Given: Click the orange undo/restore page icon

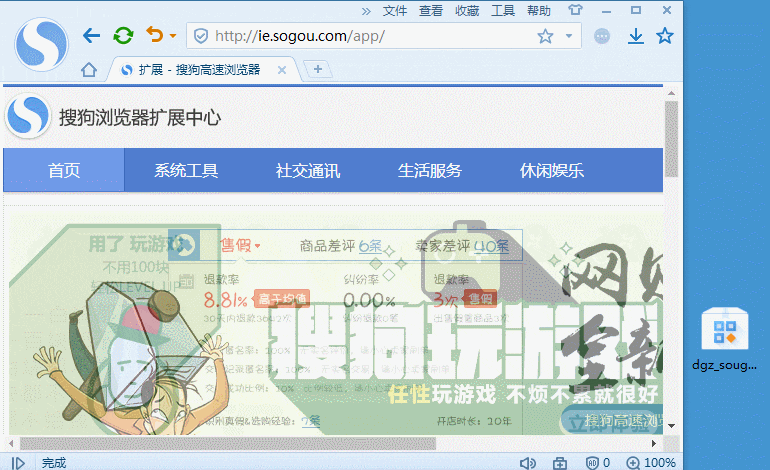Looking at the screenshot, I should [x=154, y=36].
